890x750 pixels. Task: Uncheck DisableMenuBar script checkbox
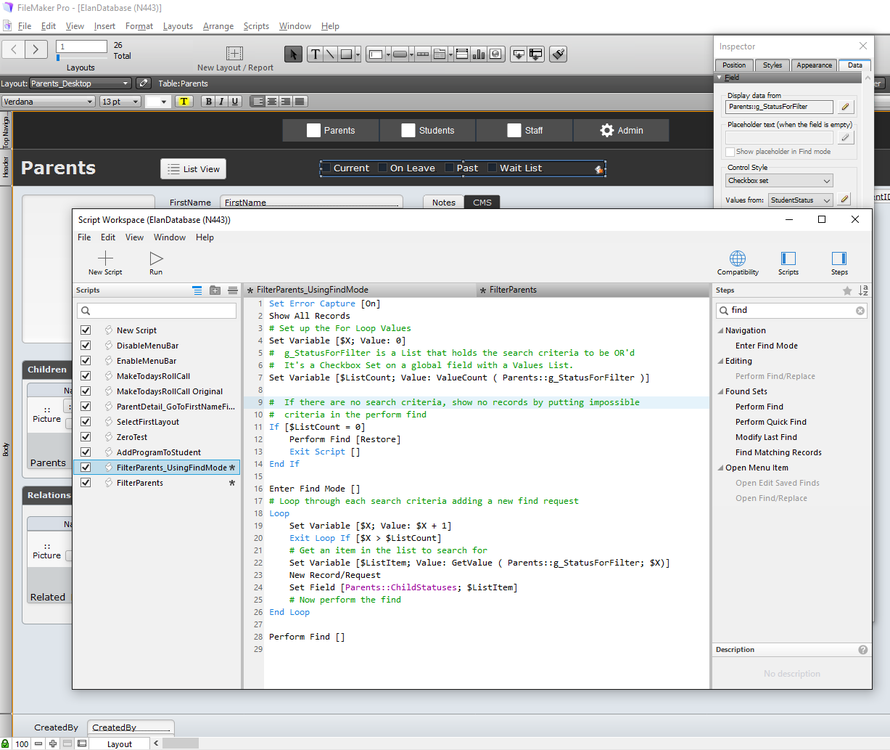[86, 345]
